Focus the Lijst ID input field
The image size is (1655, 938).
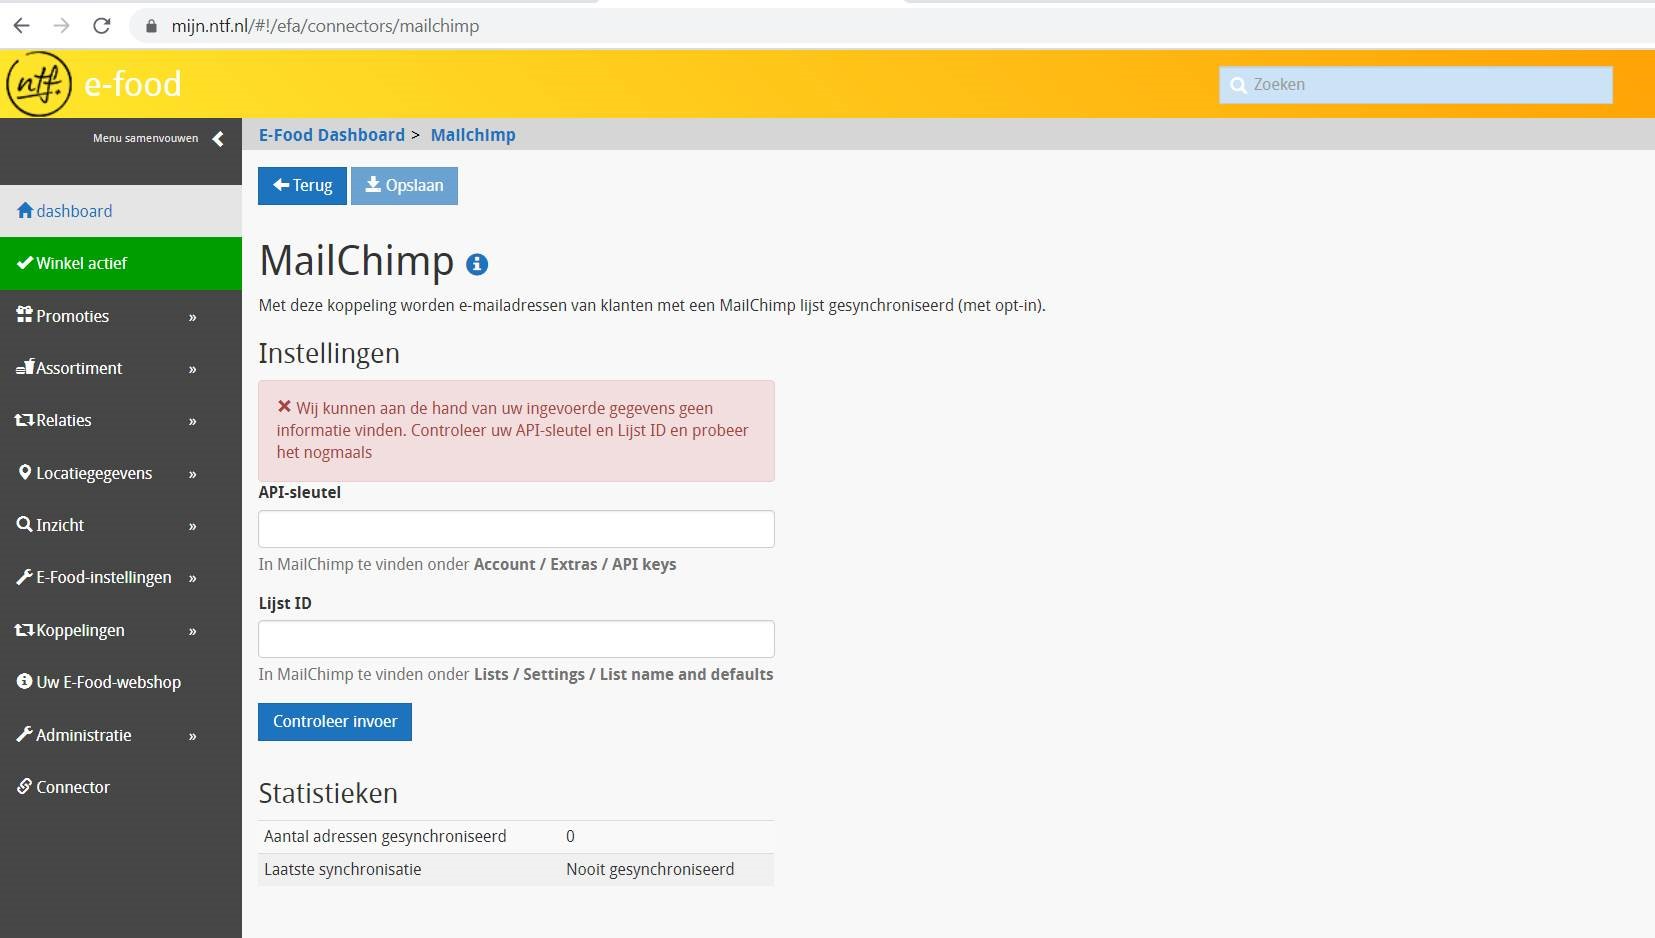tap(516, 639)
